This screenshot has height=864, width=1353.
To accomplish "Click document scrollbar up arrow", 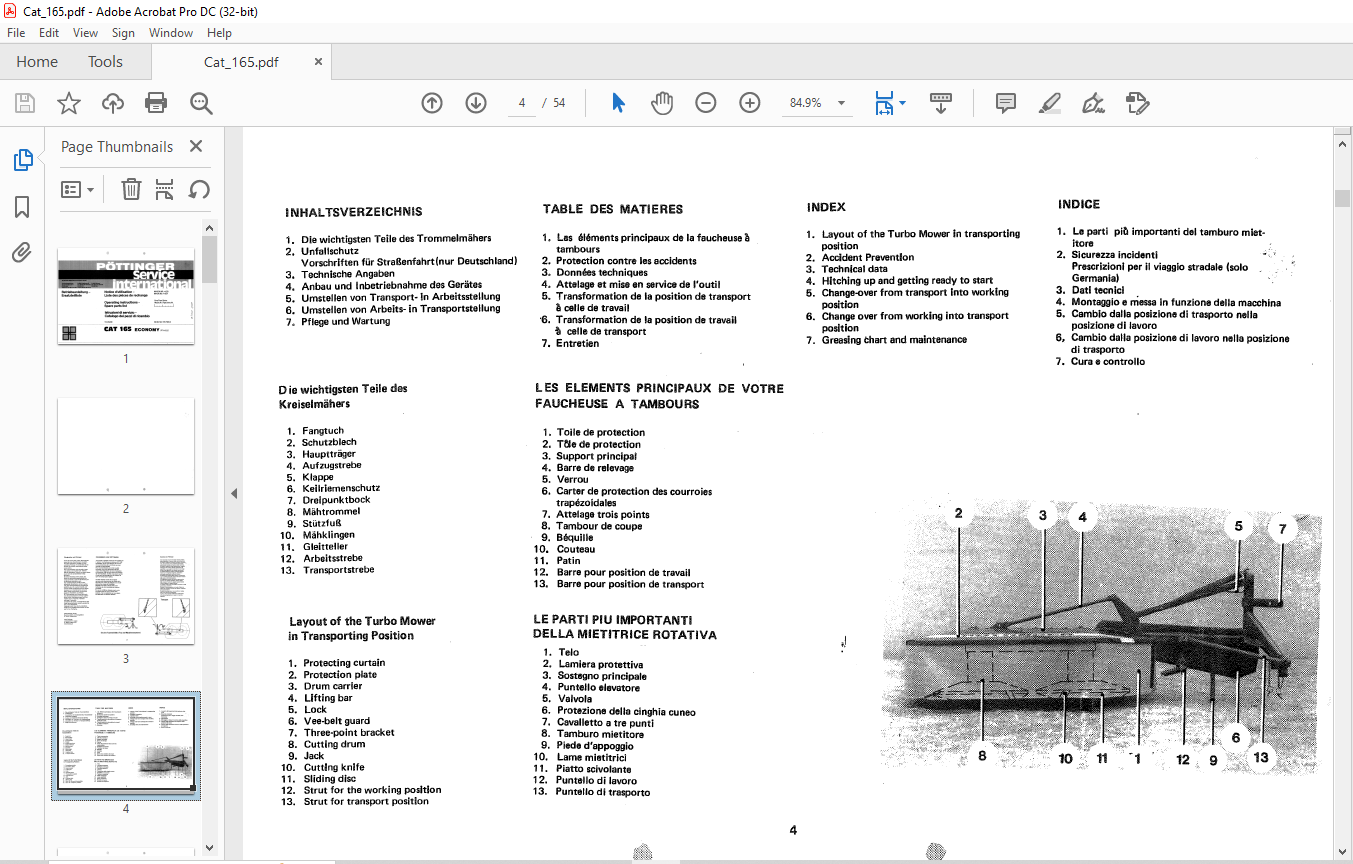I will [1343, 145].
